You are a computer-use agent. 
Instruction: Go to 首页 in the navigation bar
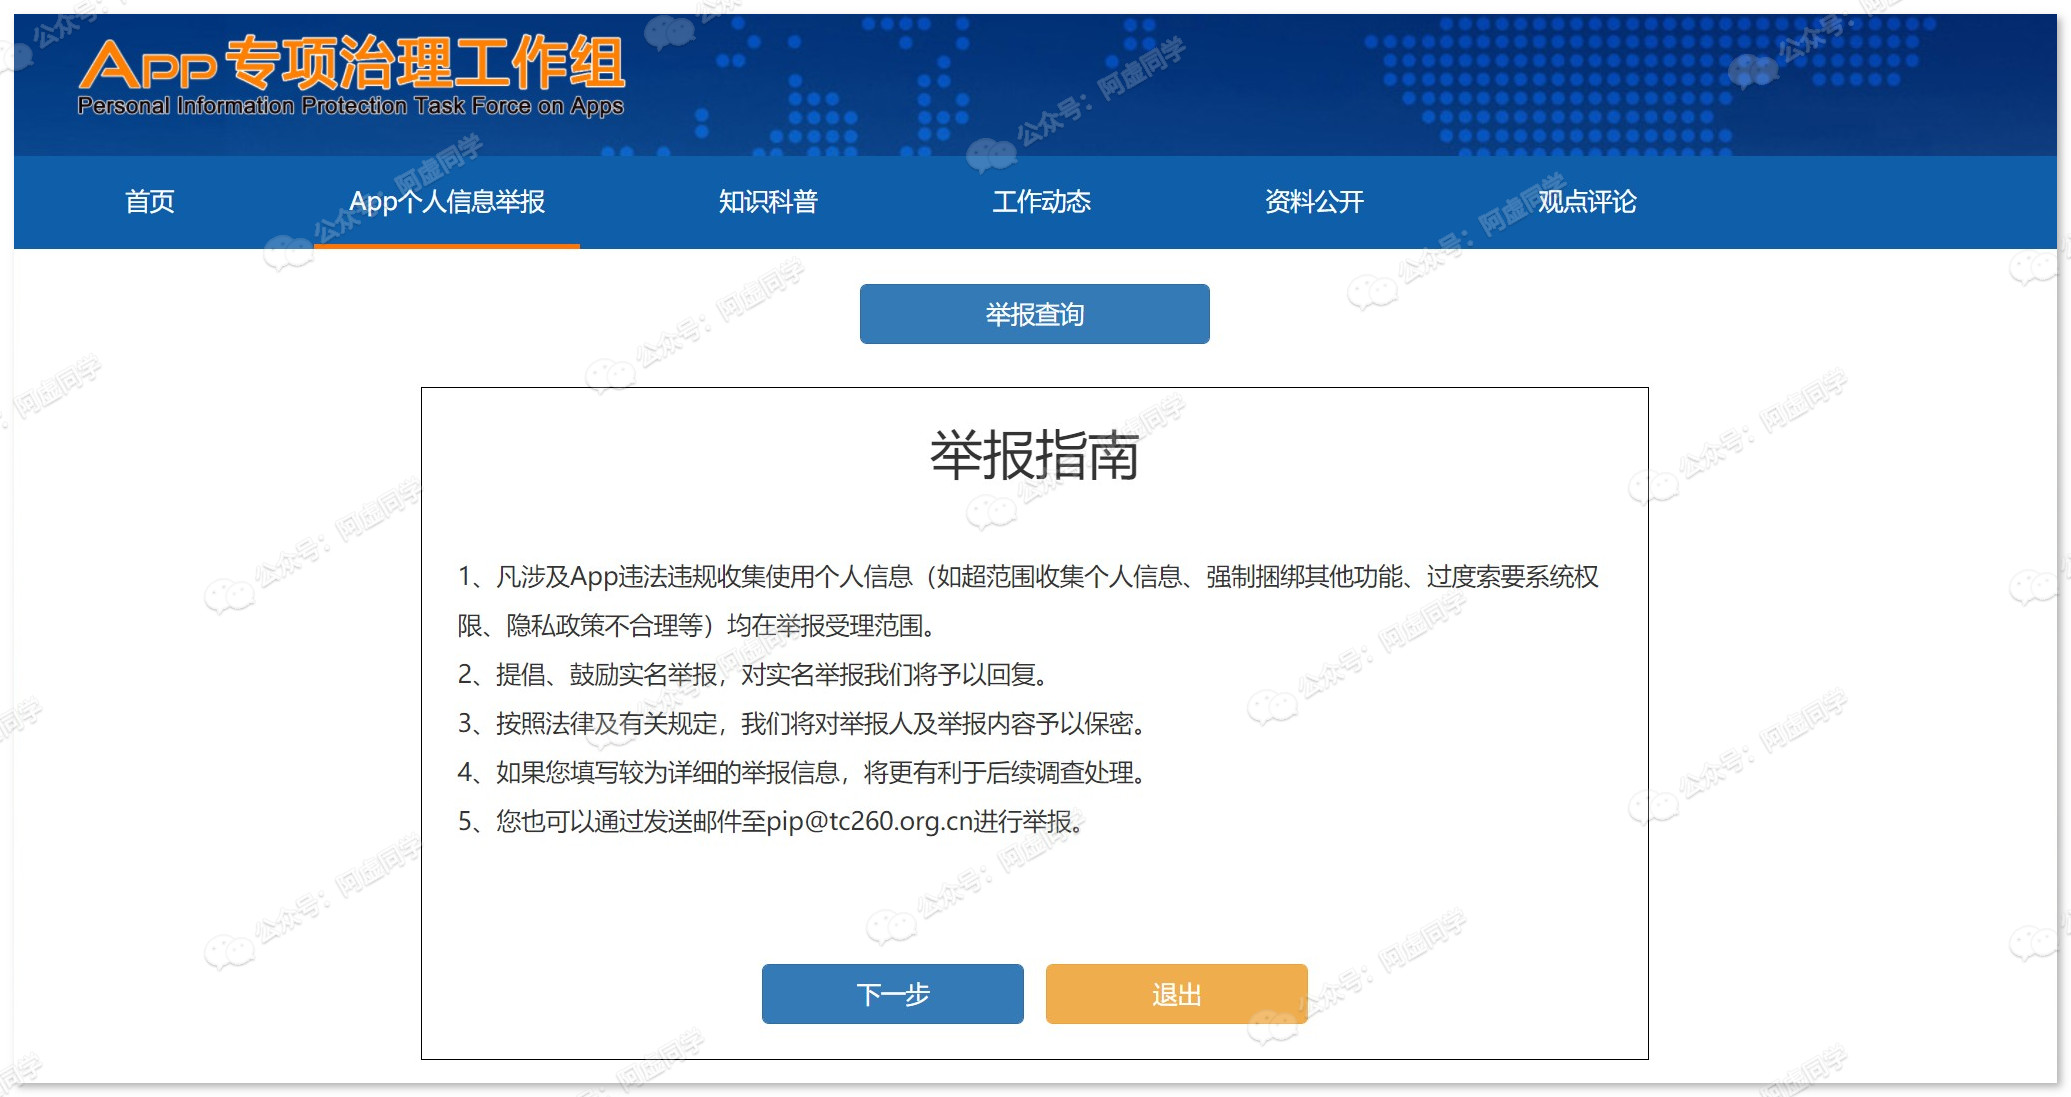click(149, 202)
